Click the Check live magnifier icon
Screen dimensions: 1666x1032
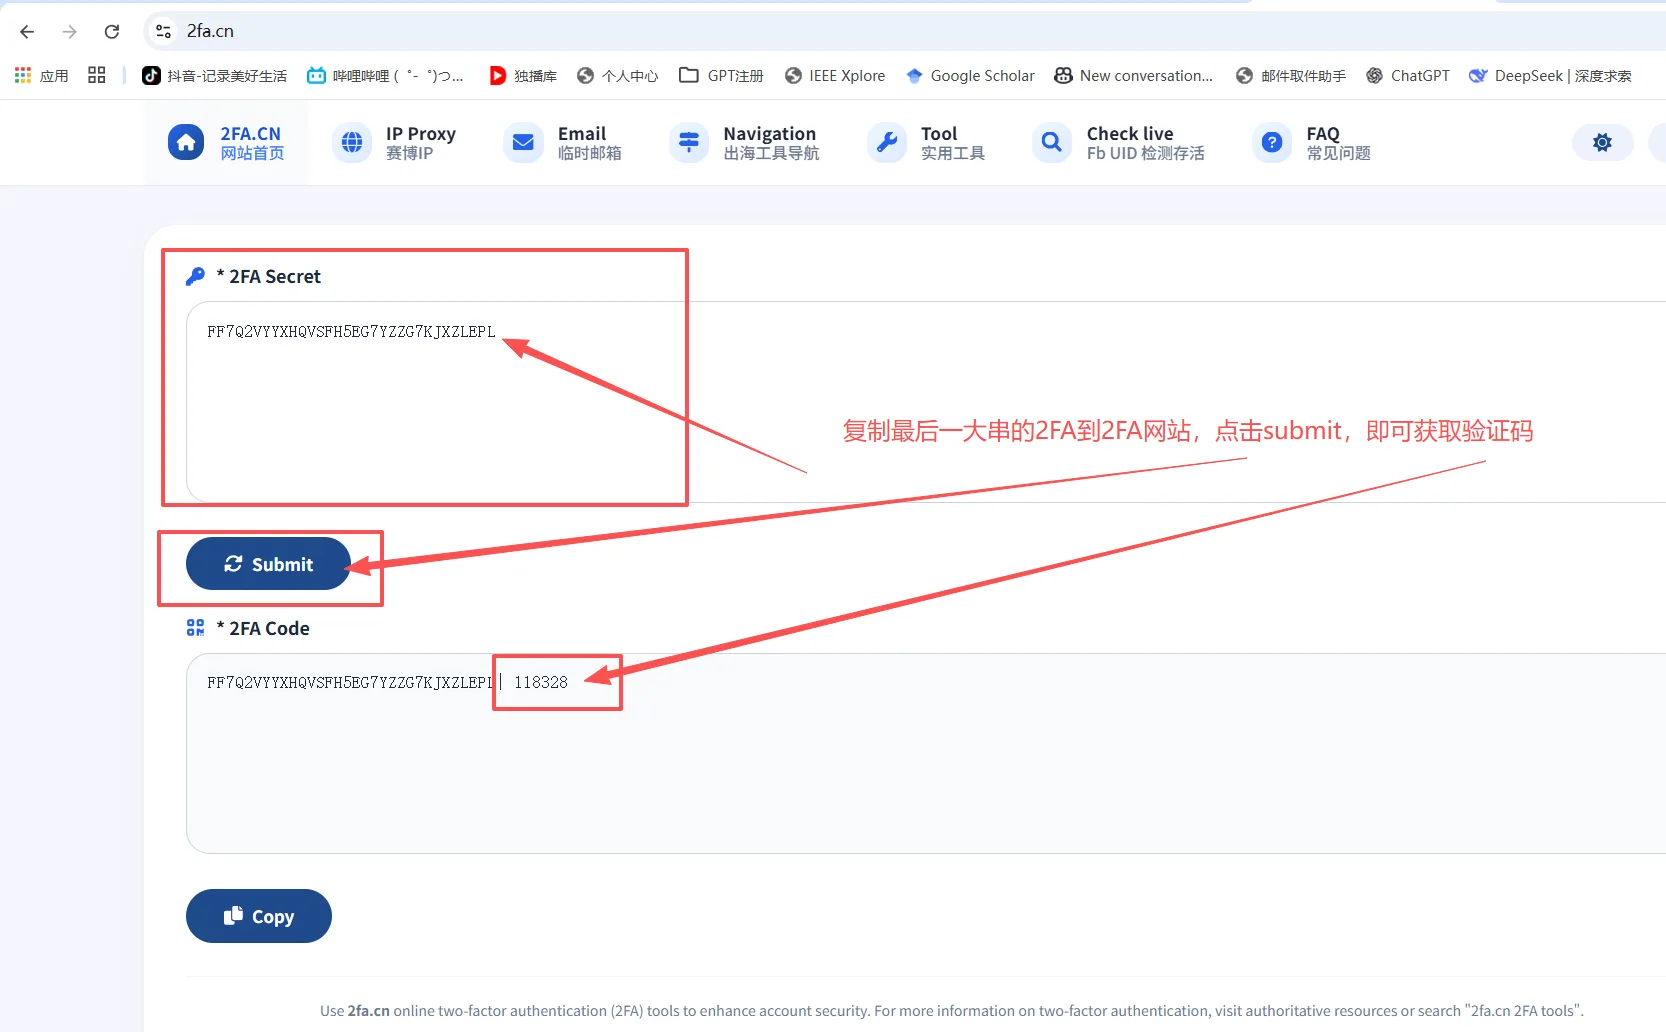point(1051,142)
